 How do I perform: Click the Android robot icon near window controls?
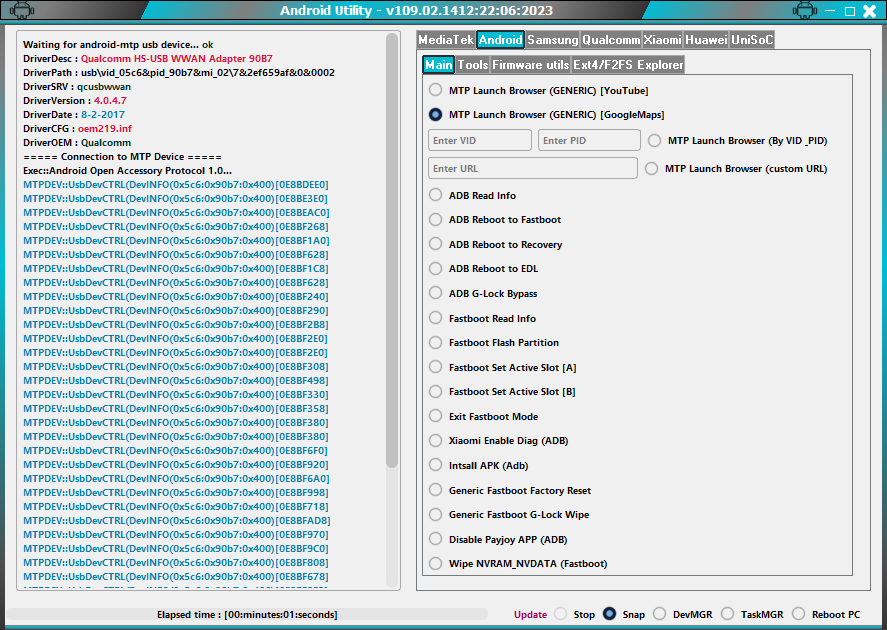804,11
